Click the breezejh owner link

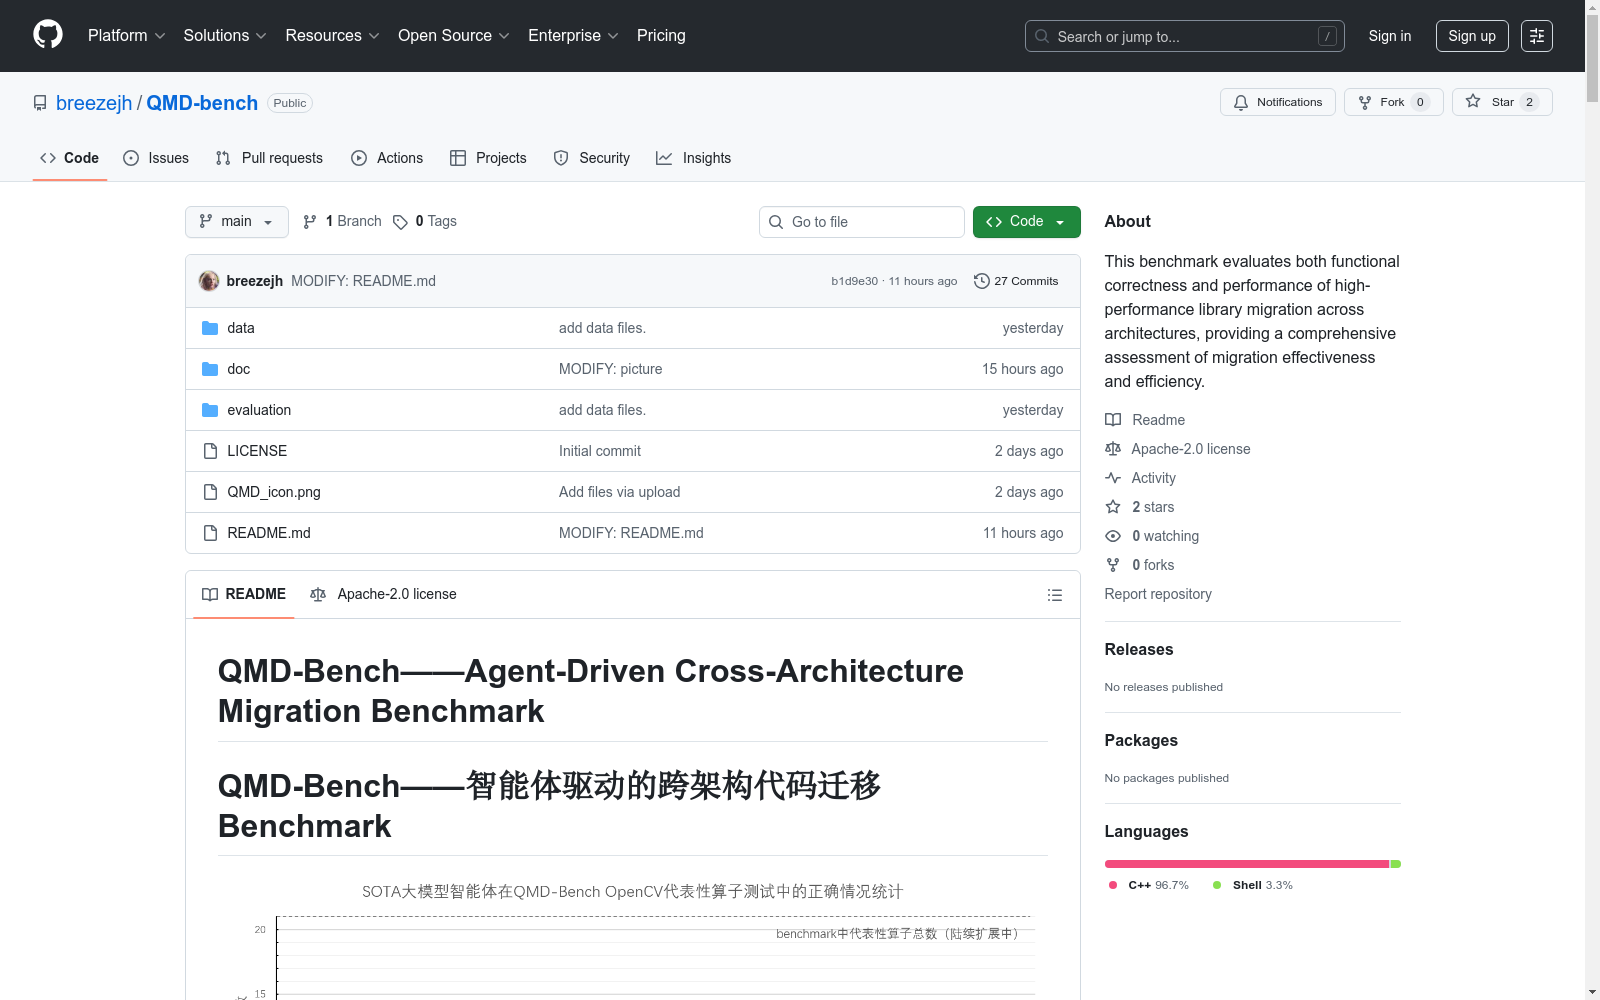click(94, 103)
